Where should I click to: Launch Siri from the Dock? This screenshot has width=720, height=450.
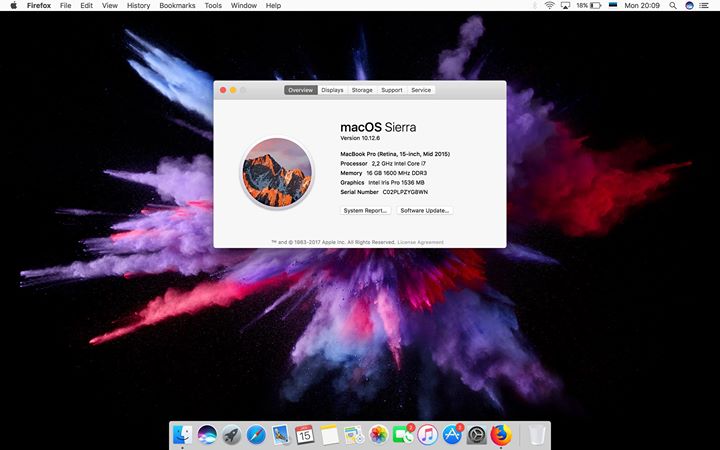(207, 434)
